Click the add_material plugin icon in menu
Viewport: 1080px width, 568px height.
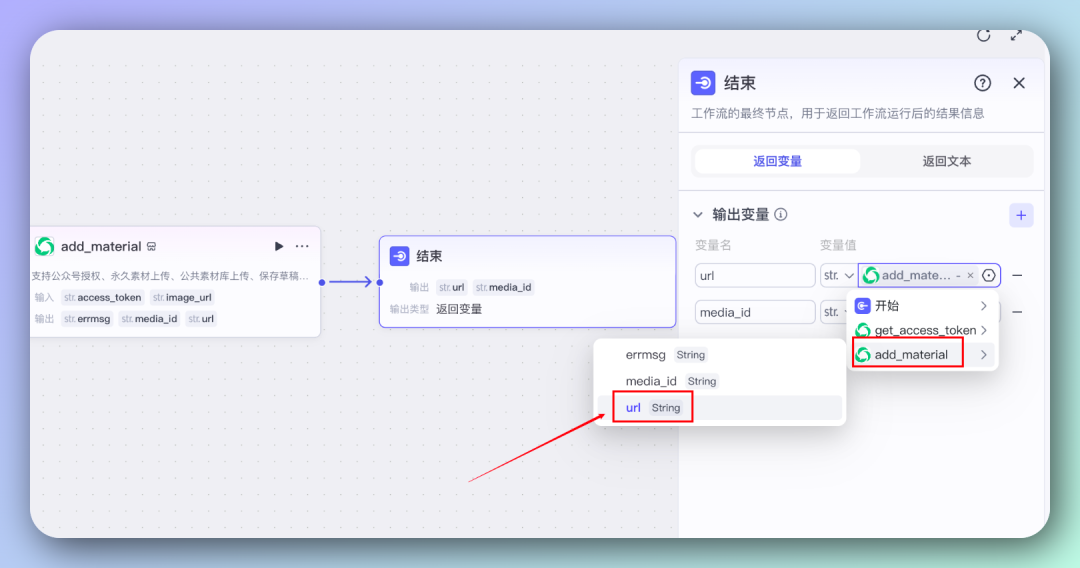pyautogui.click(x=862, y=355)
